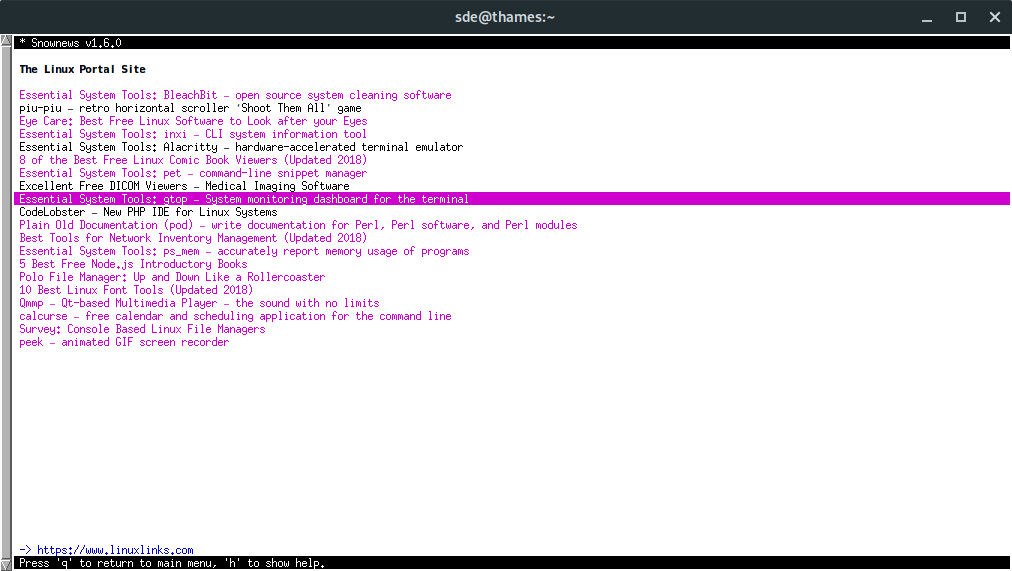This screenshot has height=571, width=1012.
Task: Select the Free DICOM Viewers entry
Action: point(184,186)
